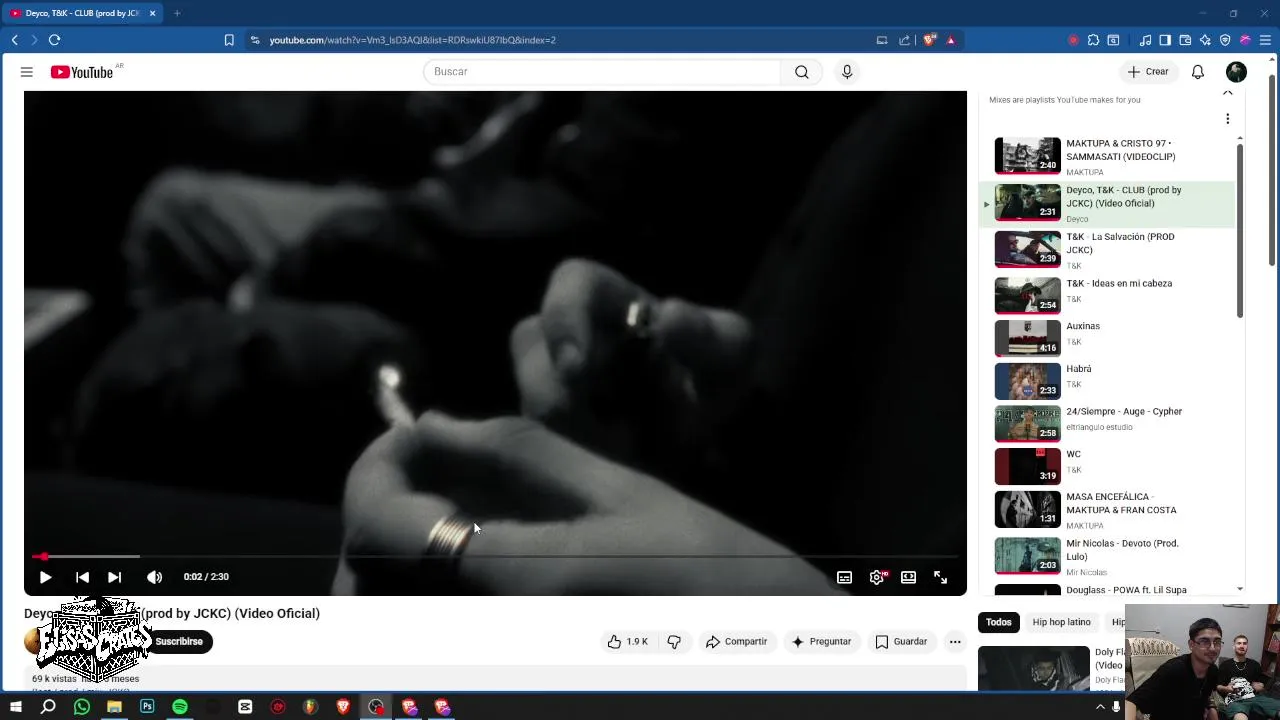The image size is (1280, 720).
Task: Open the Leo AI sparkle icon
Action: [x=1205, y=40]
